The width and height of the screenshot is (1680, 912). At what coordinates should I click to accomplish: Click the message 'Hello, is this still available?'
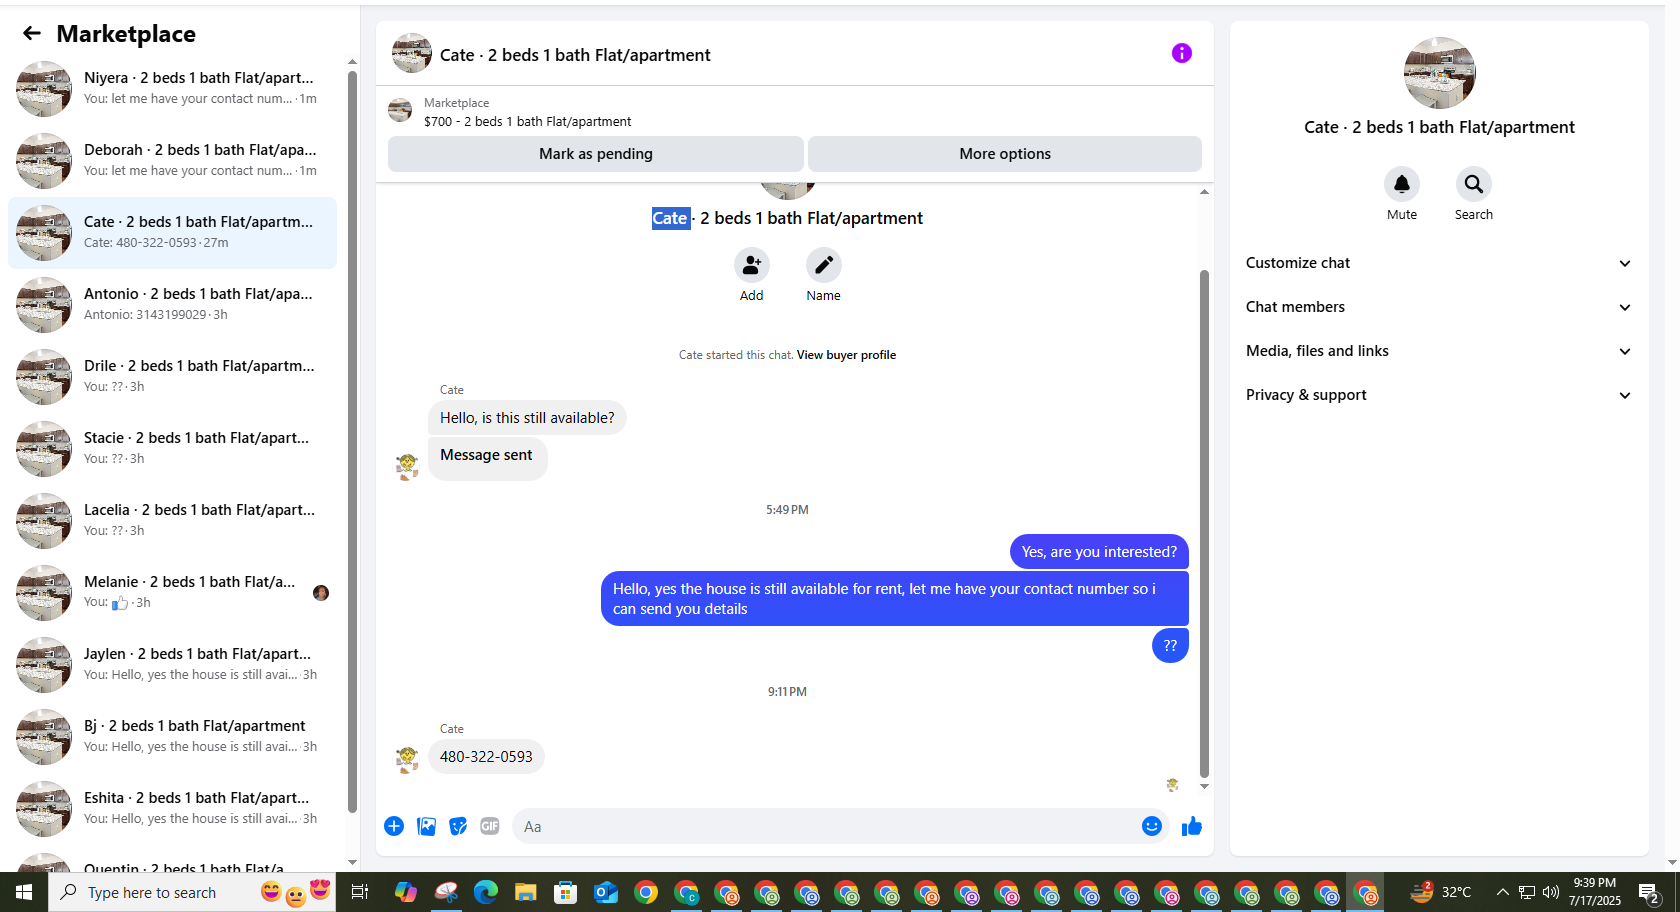pyautogui.click(x=527, y=418)
